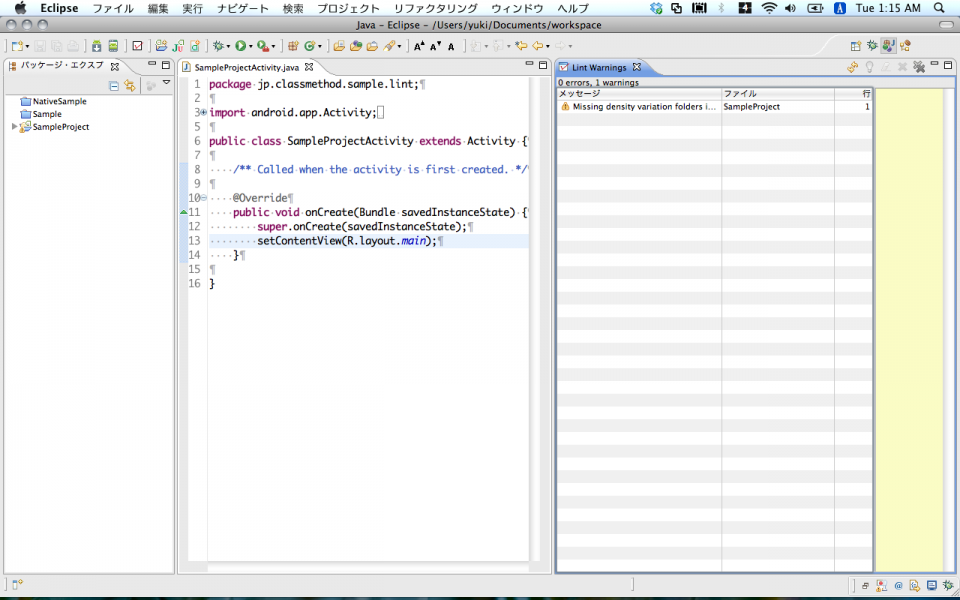Select the Missing density variation folders warning
This screenshot has width=960, height=600.
coord(640,106)
